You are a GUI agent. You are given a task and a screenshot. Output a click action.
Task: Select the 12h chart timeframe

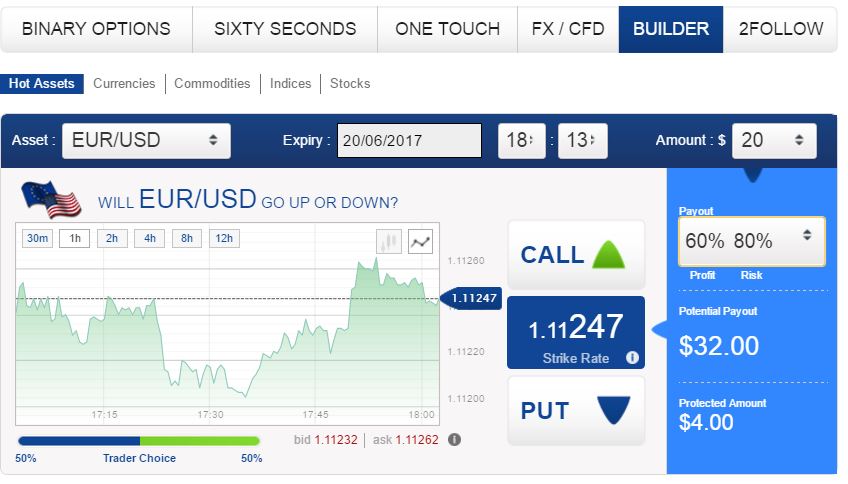click(224, 238)
